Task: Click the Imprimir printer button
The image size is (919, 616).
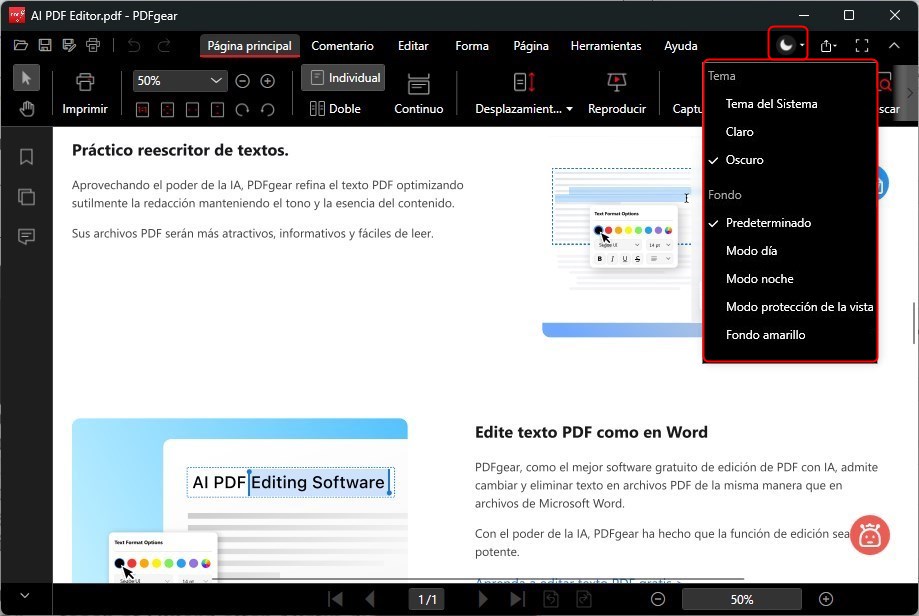Action: pyautogui.click(x=85, y=93)
